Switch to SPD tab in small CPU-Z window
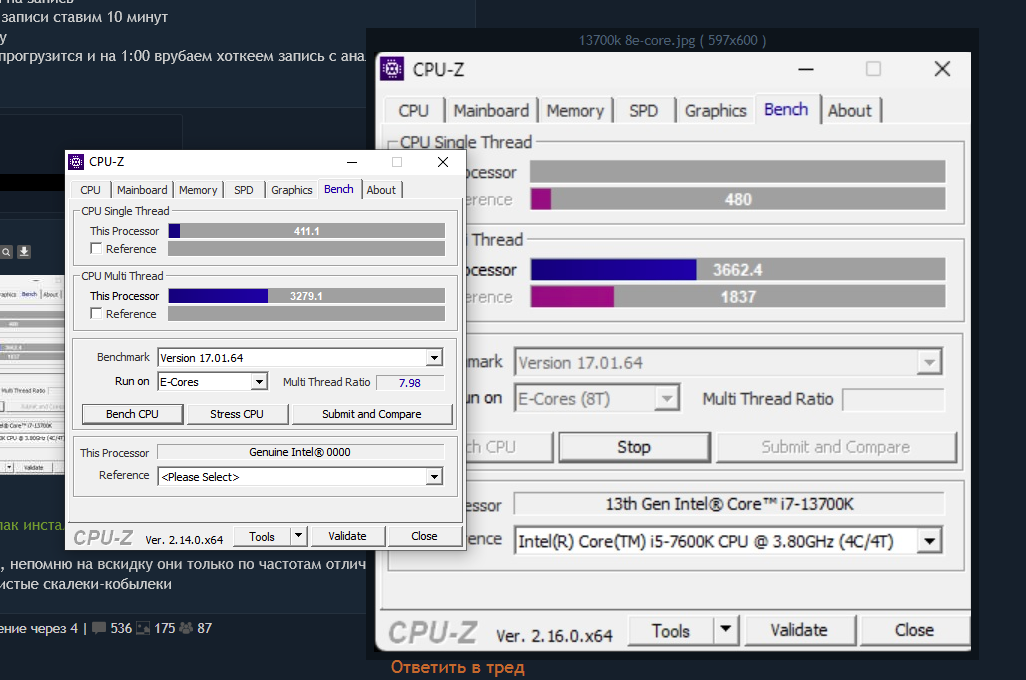1026x680 pixels. click(243, 190)
